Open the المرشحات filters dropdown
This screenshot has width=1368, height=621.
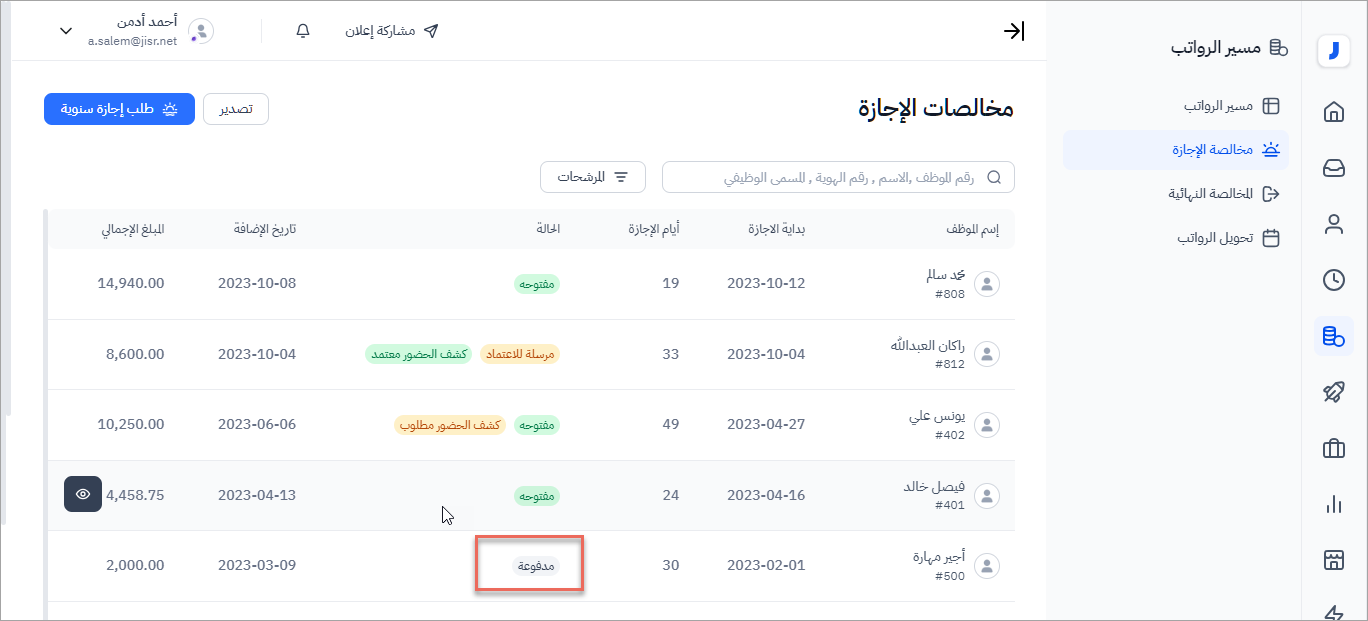click(593, 177)
